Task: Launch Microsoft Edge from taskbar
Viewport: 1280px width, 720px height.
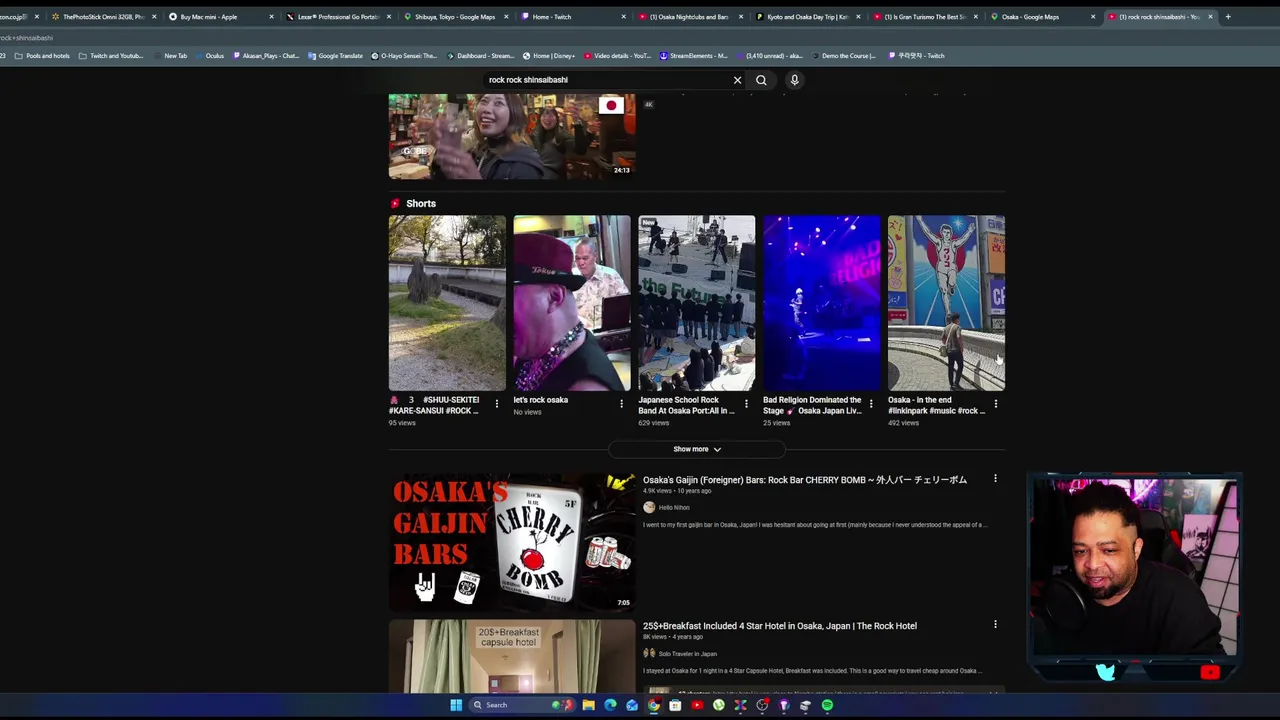Action: point(610,705)
